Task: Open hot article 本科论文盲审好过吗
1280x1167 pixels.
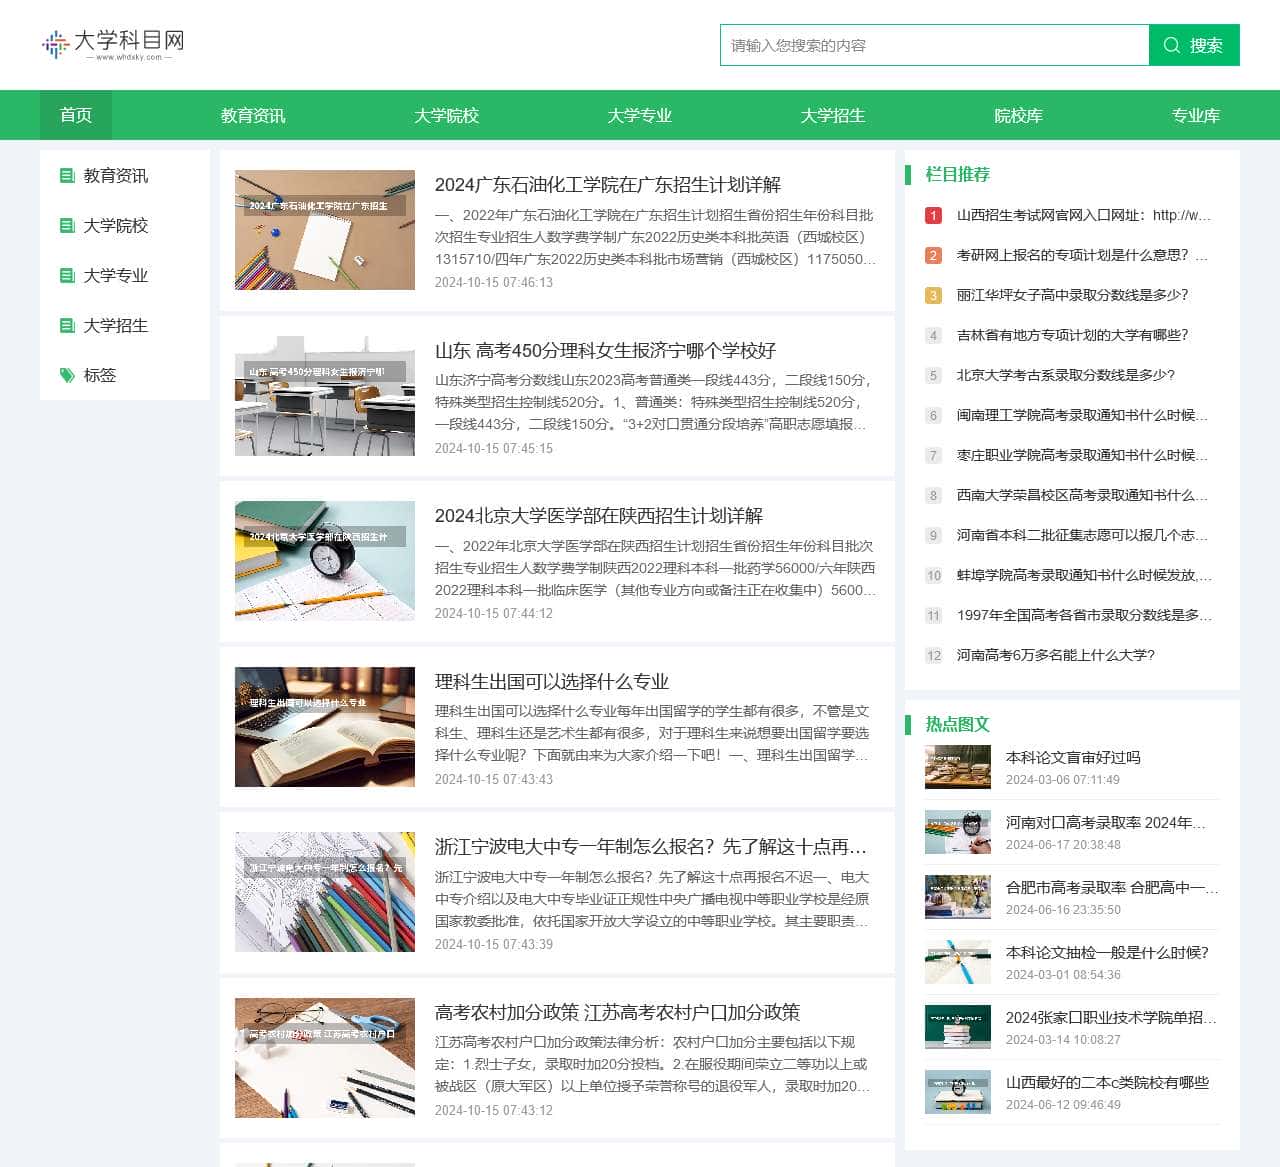Action: pyautogui.click(x=1073, y=758)
